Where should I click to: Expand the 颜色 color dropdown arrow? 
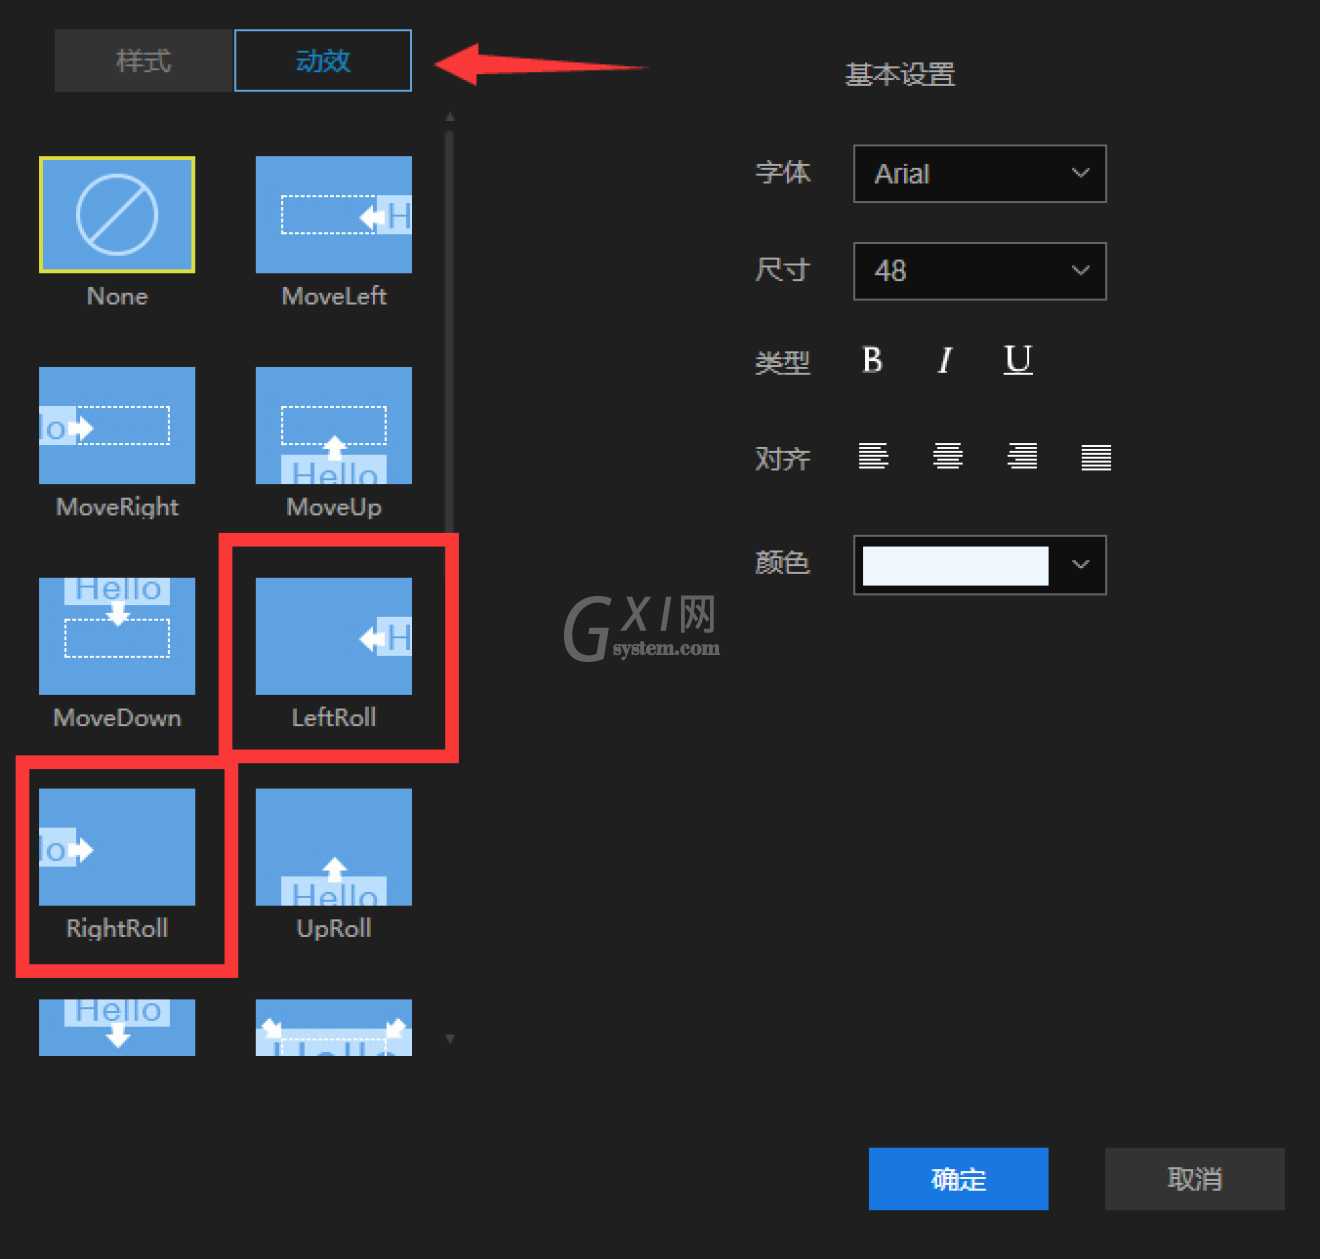click(1080, 565)
